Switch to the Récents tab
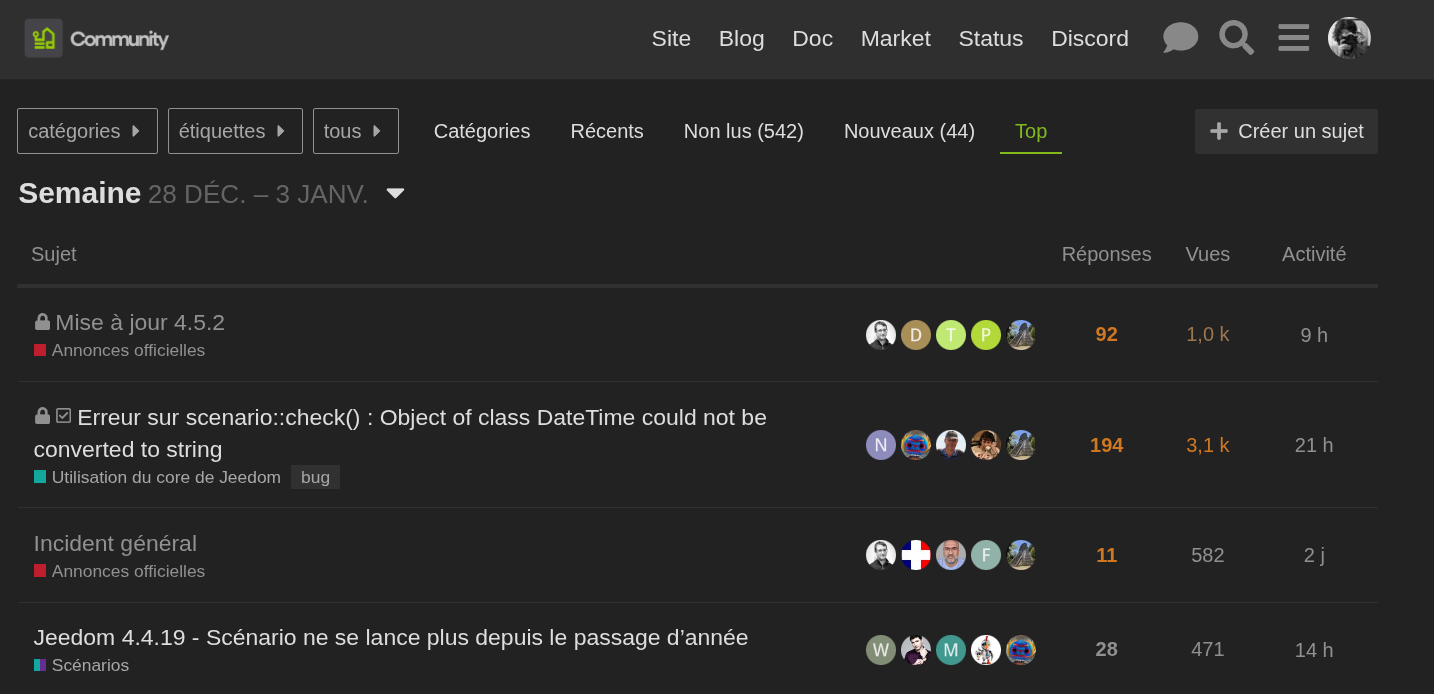 click(x=606, y=131)
